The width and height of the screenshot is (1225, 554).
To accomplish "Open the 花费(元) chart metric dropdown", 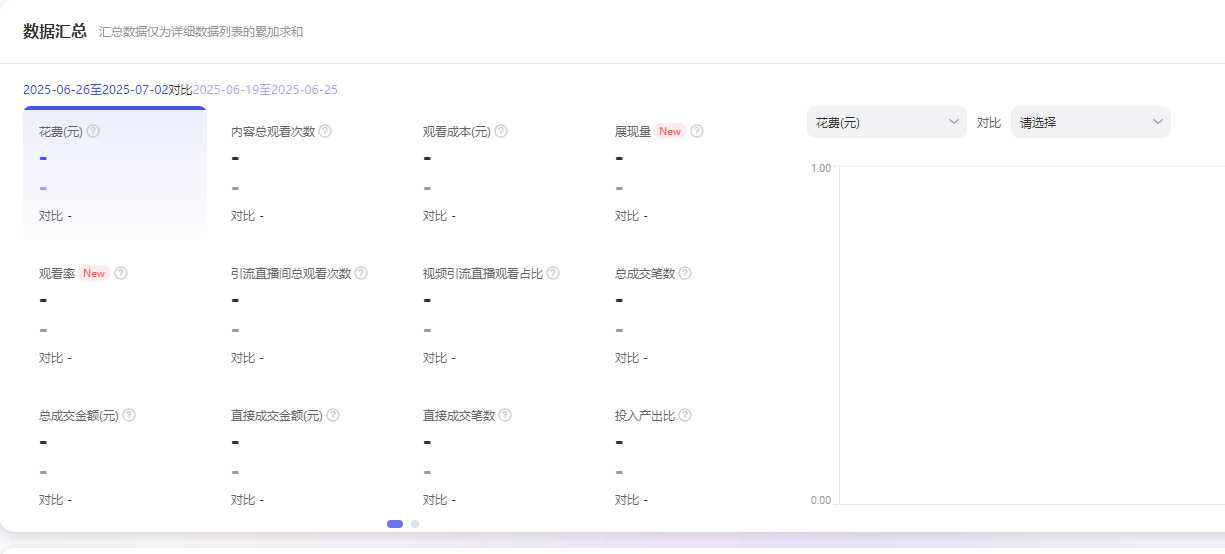I will (886, 122).
